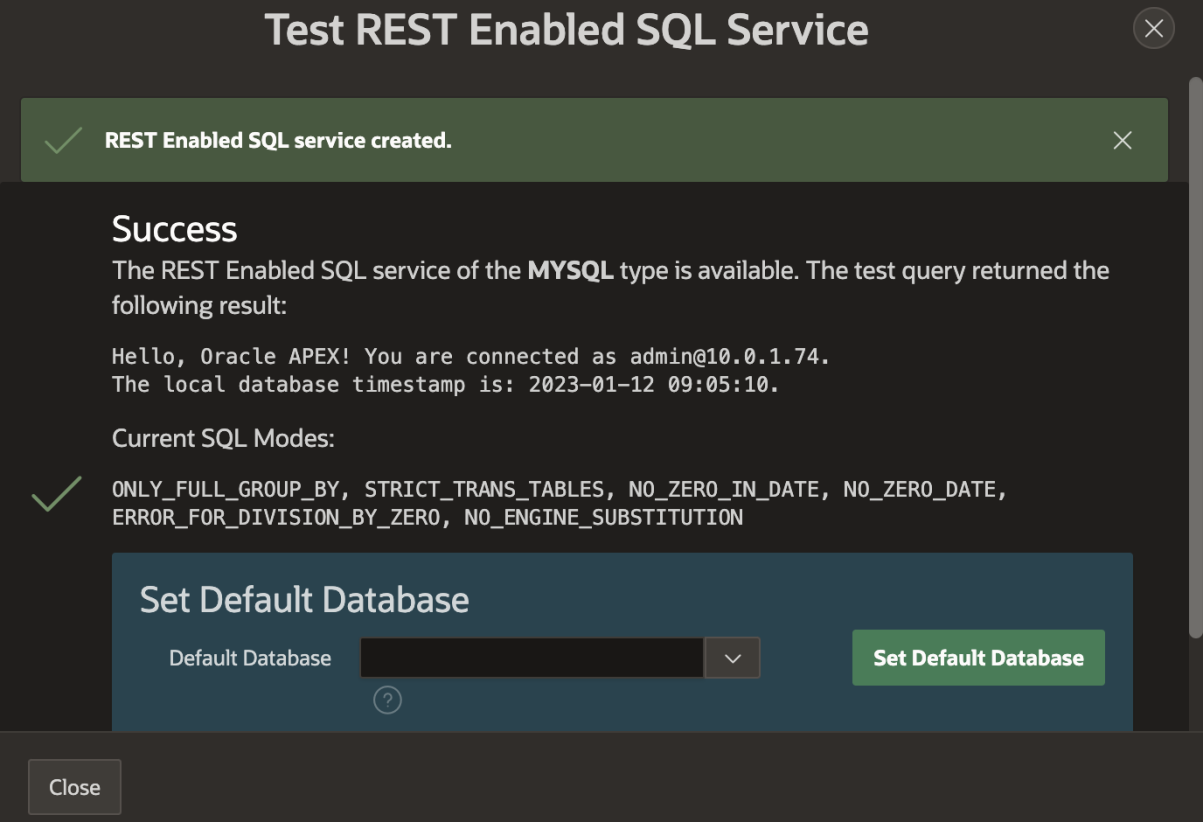Click the local database timestamp line

click(445, 385)
